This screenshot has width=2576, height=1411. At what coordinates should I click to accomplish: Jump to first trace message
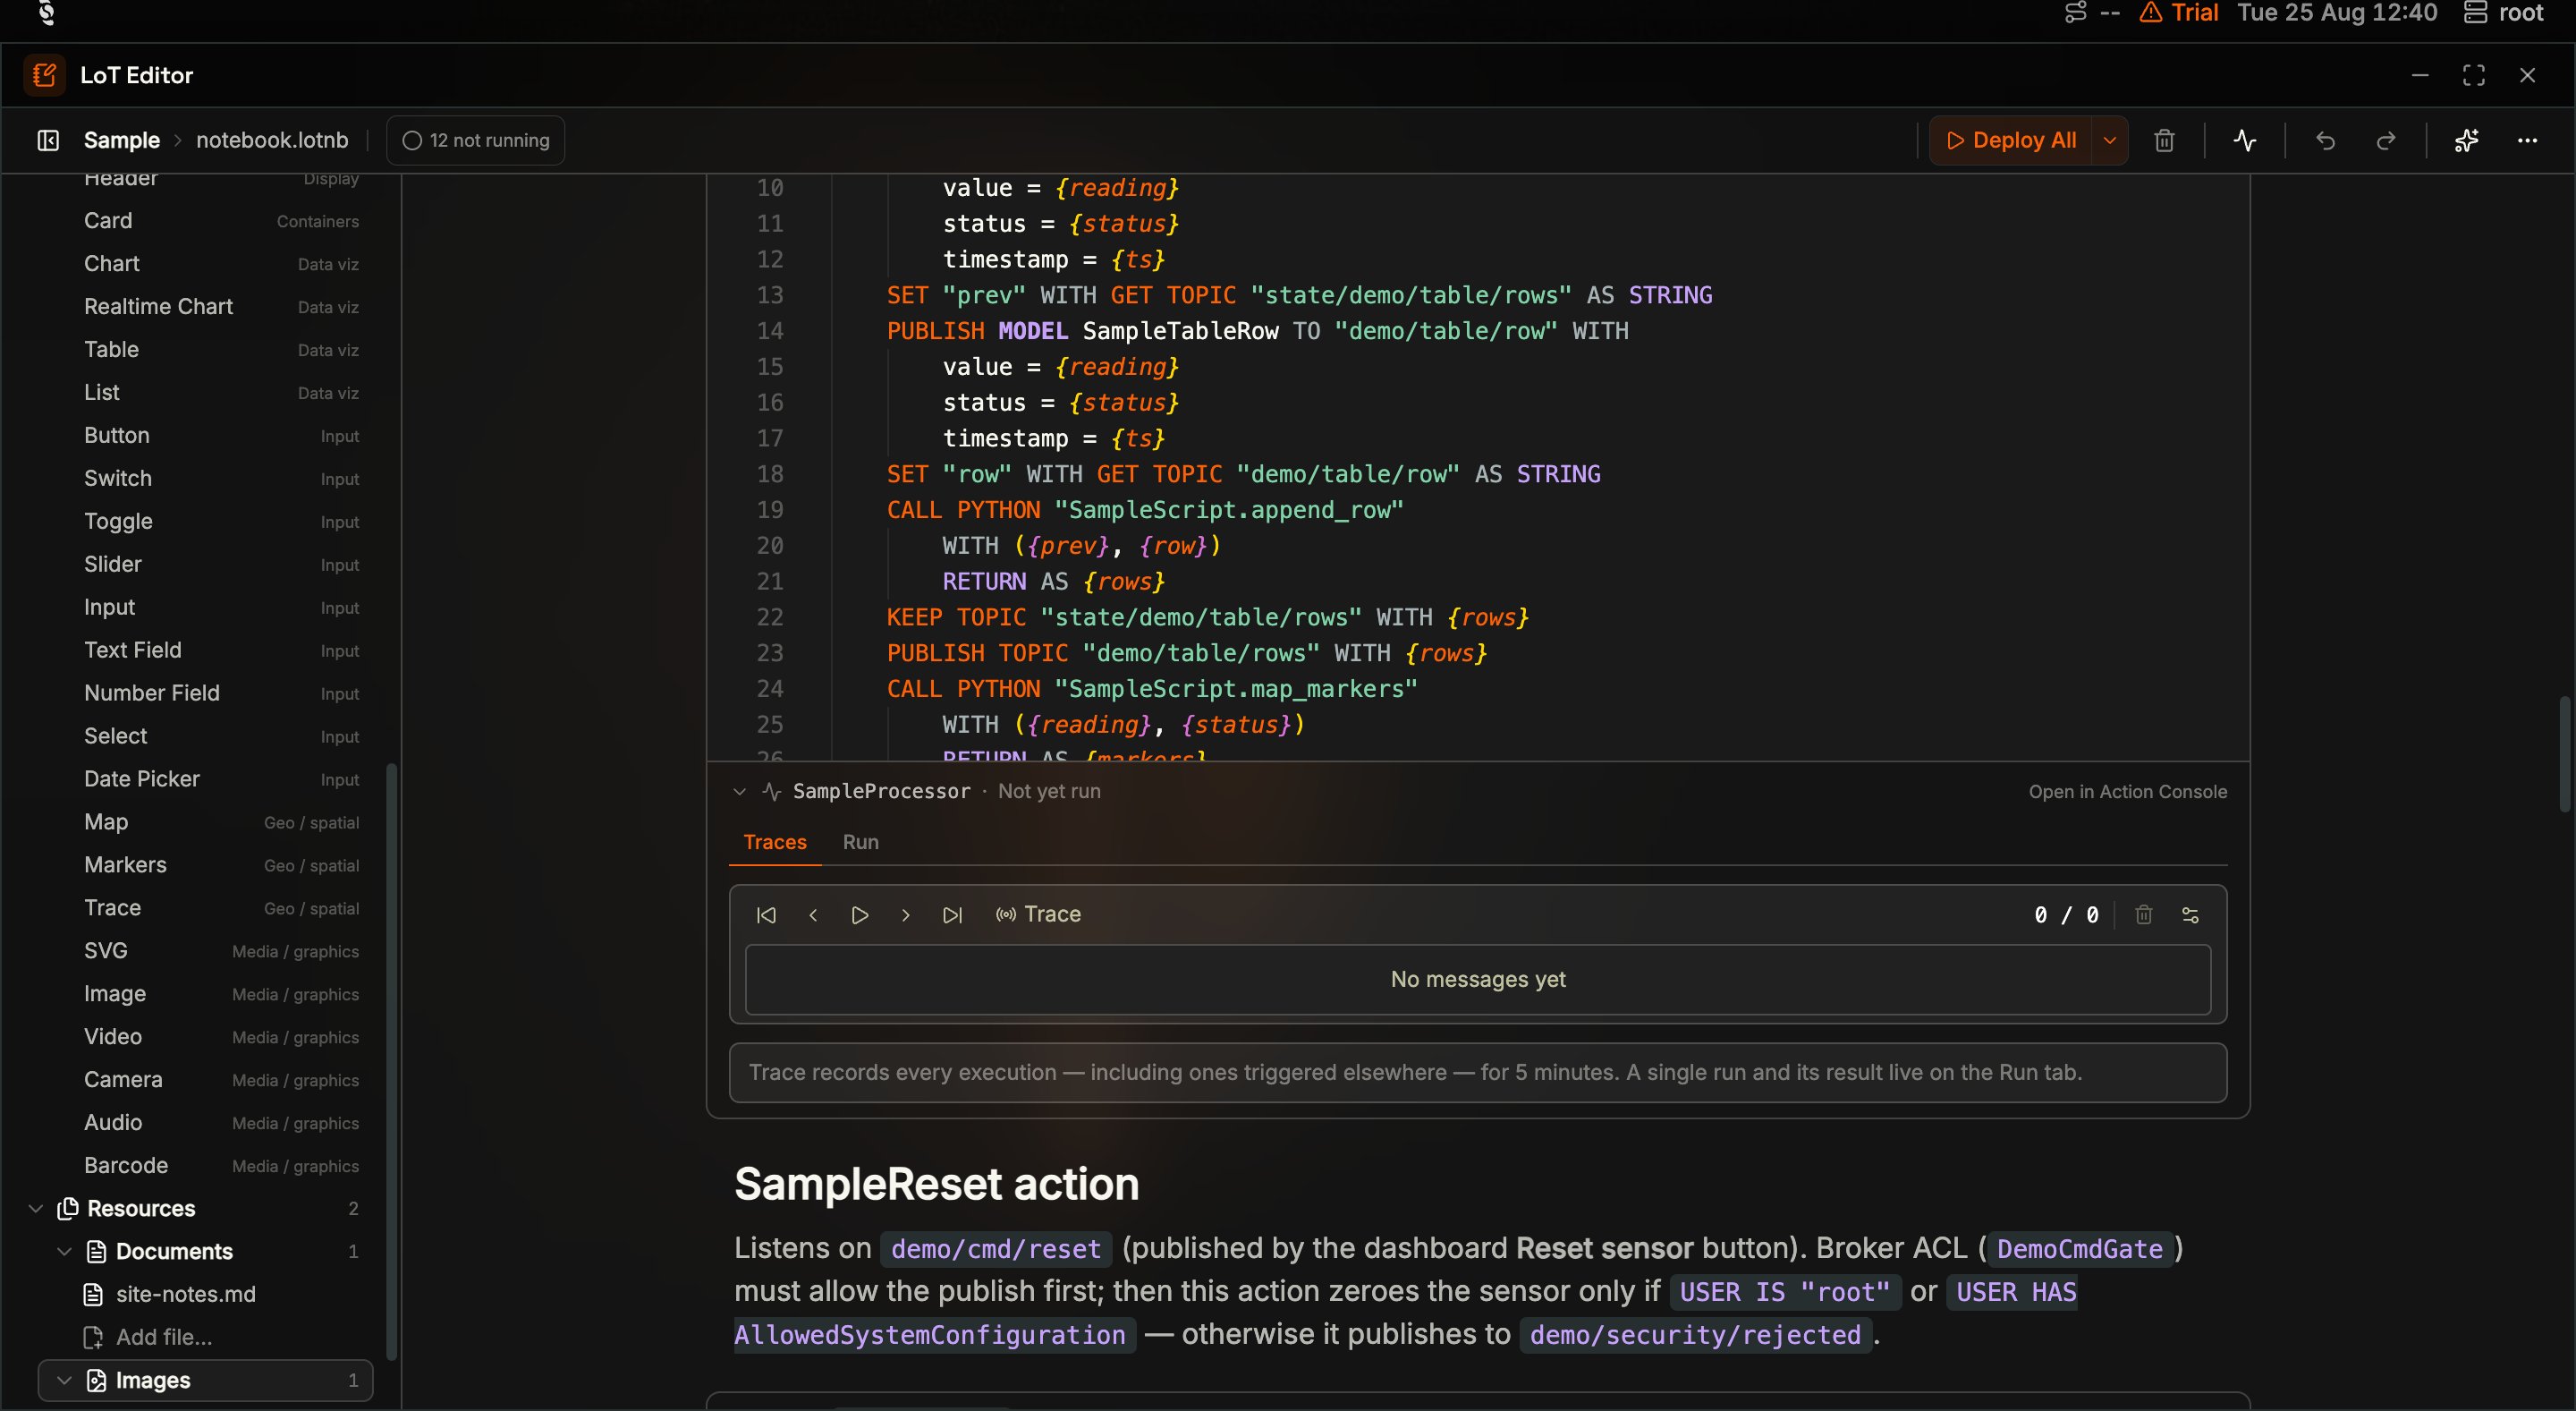[766, 915]
